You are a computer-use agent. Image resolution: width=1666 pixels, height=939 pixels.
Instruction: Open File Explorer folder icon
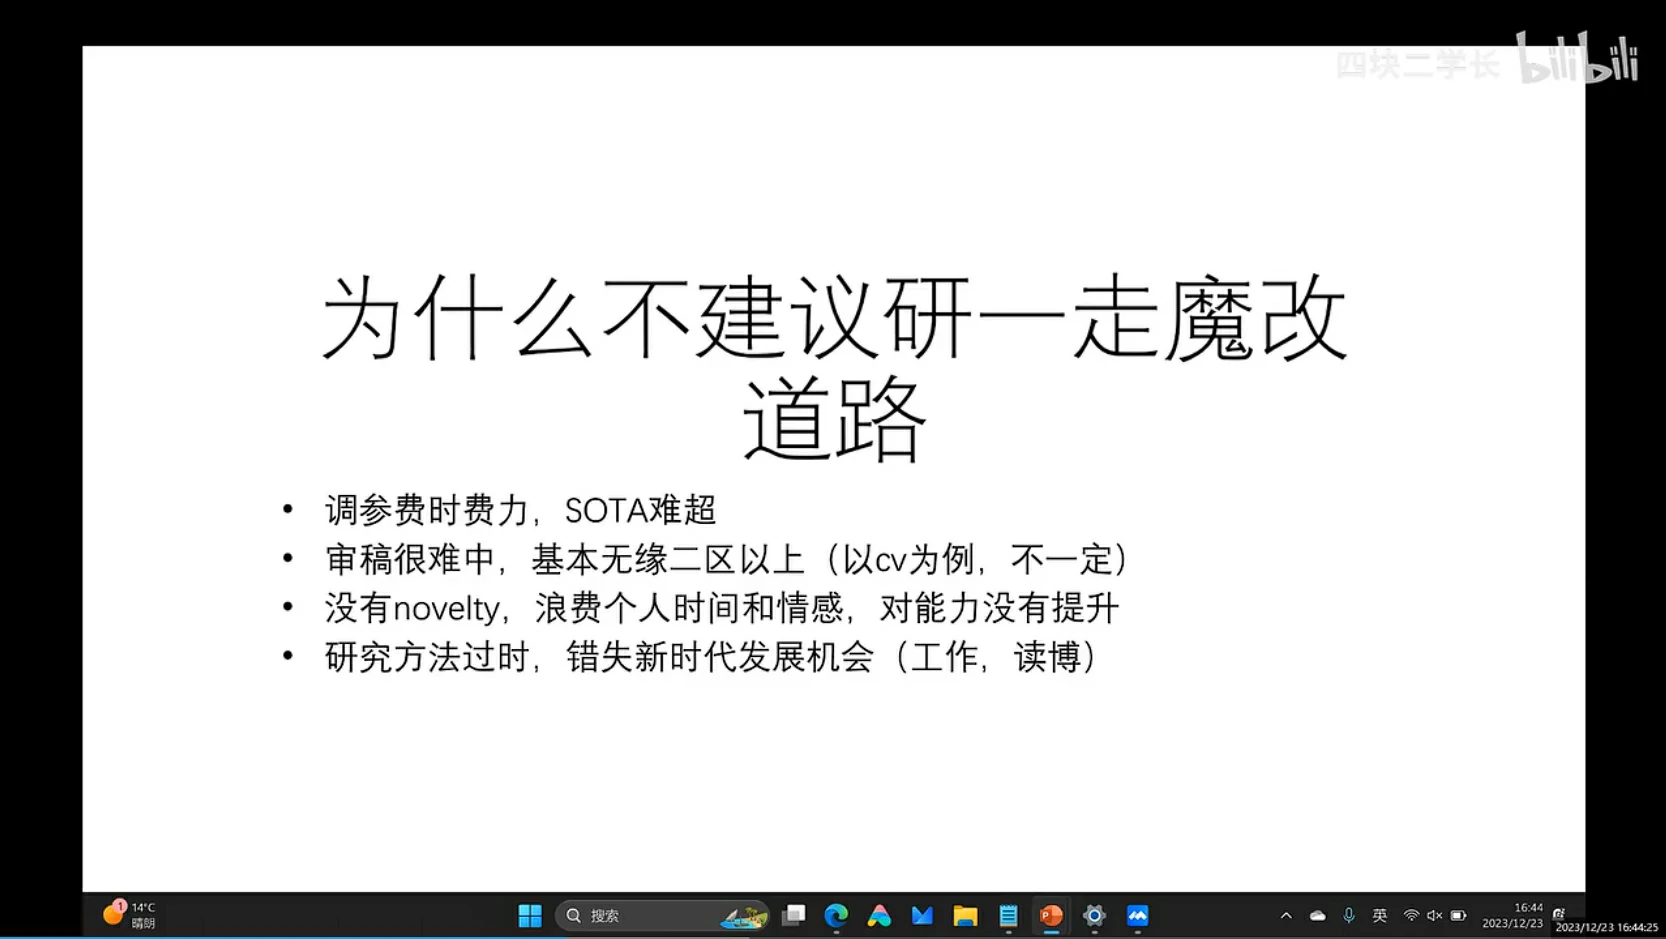[965, 915]
